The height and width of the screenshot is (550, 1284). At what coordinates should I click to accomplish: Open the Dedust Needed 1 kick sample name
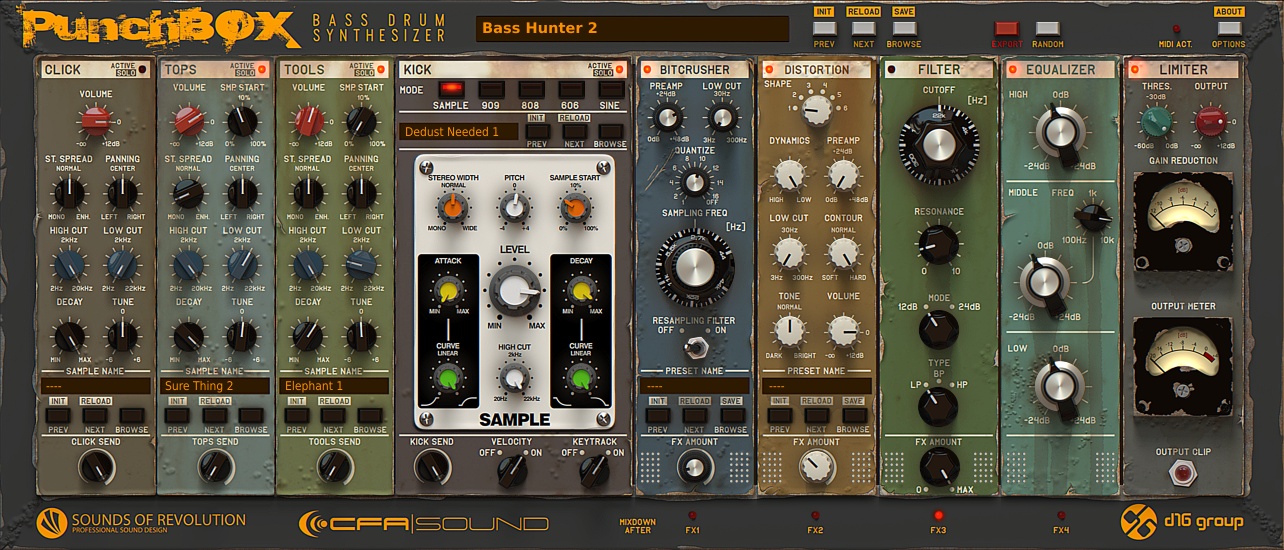(x=458, y=132)
